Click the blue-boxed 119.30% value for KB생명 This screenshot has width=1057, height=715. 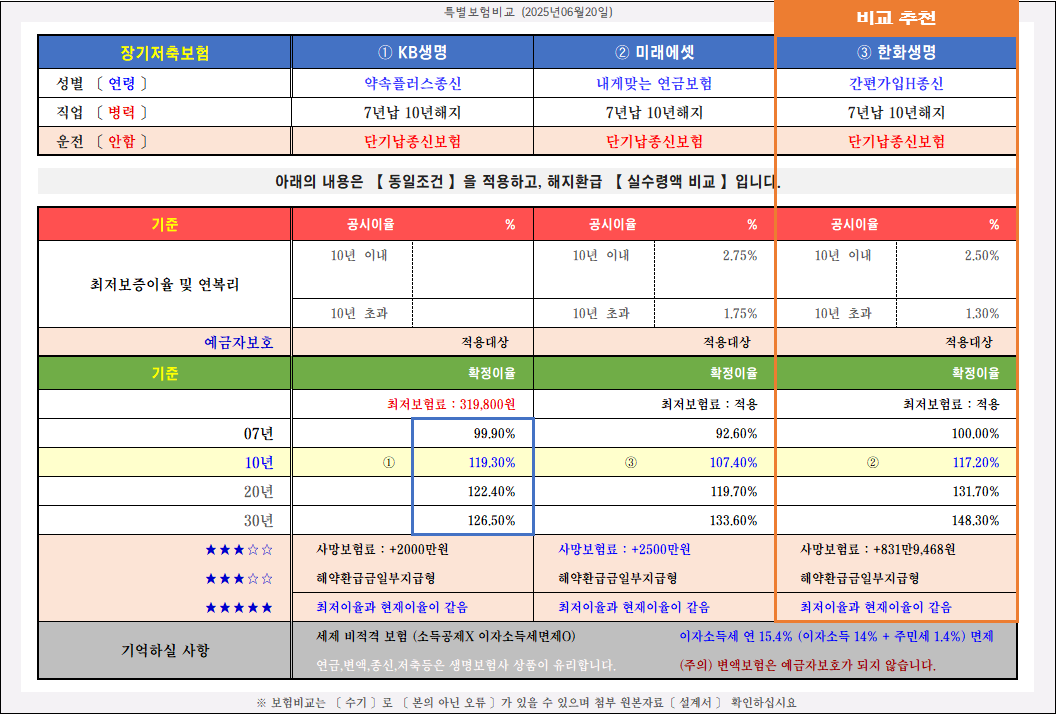[x=496, y=462]
